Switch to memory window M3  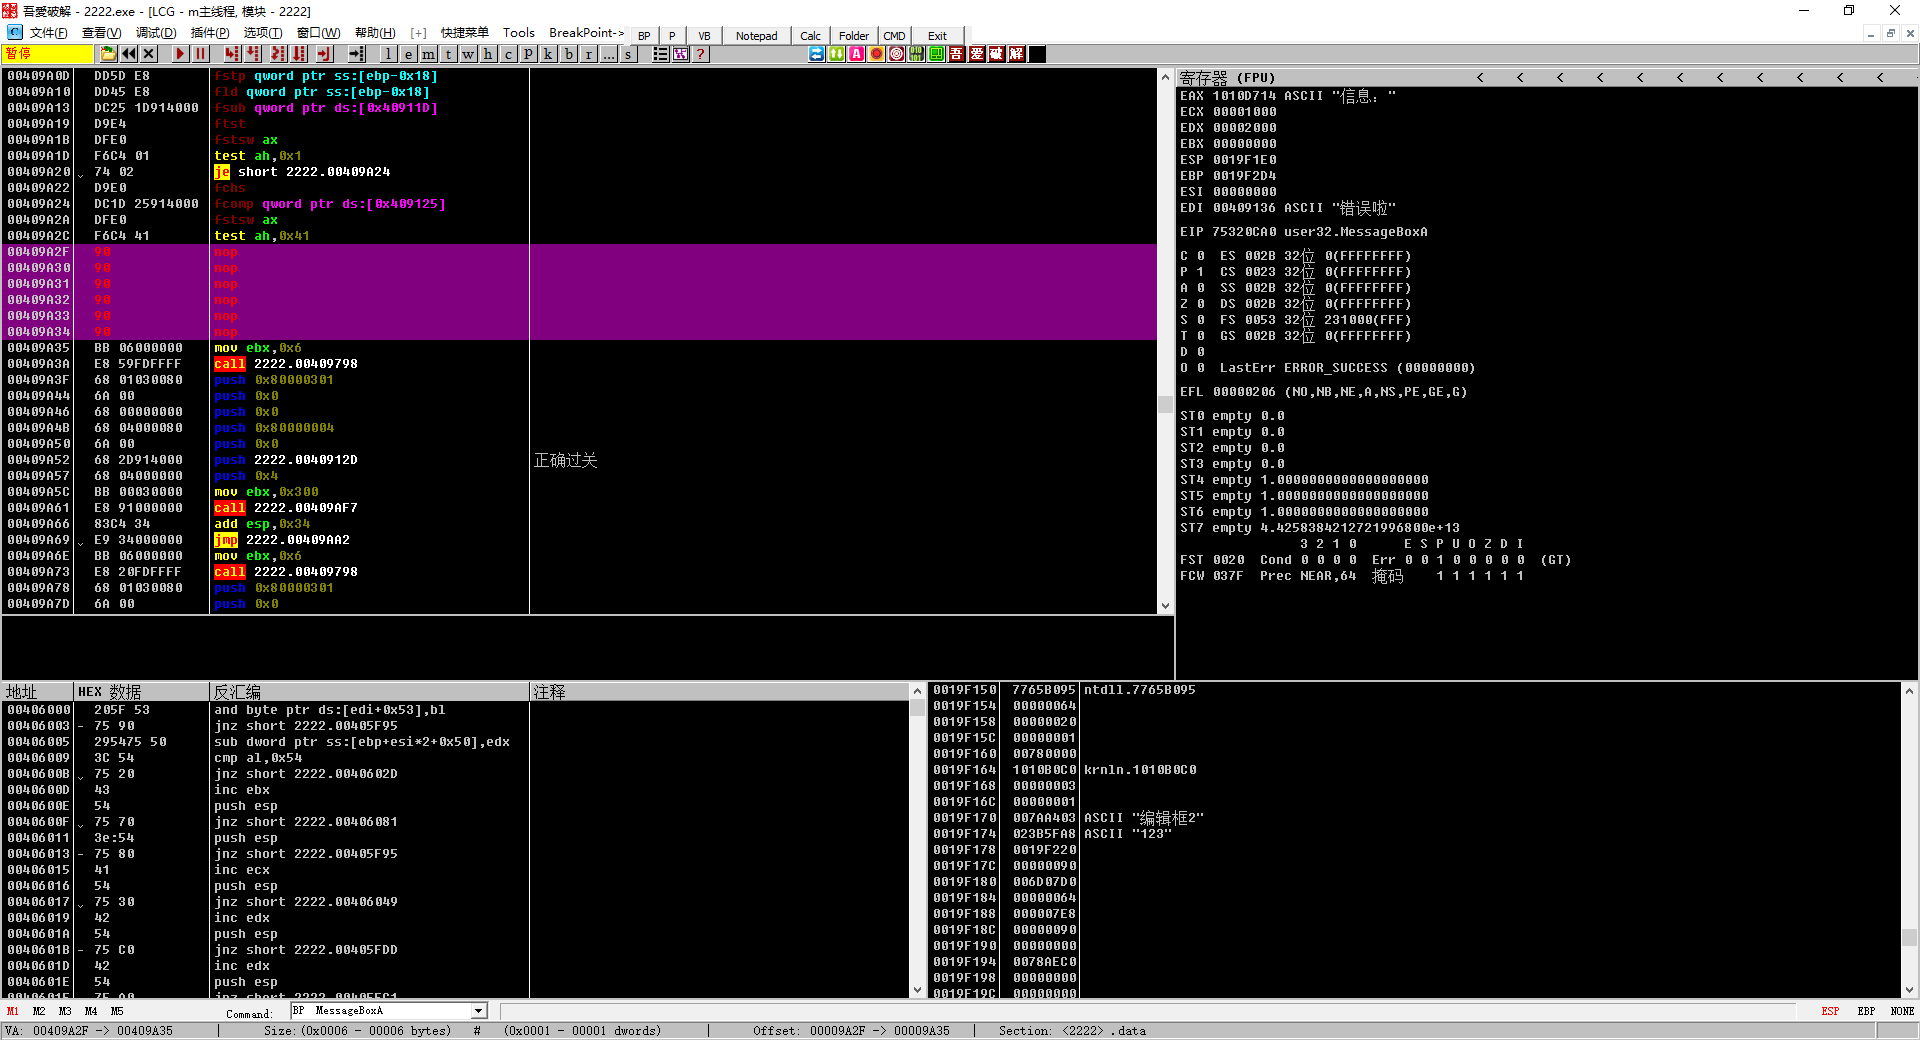click(x=65, y=1012)
